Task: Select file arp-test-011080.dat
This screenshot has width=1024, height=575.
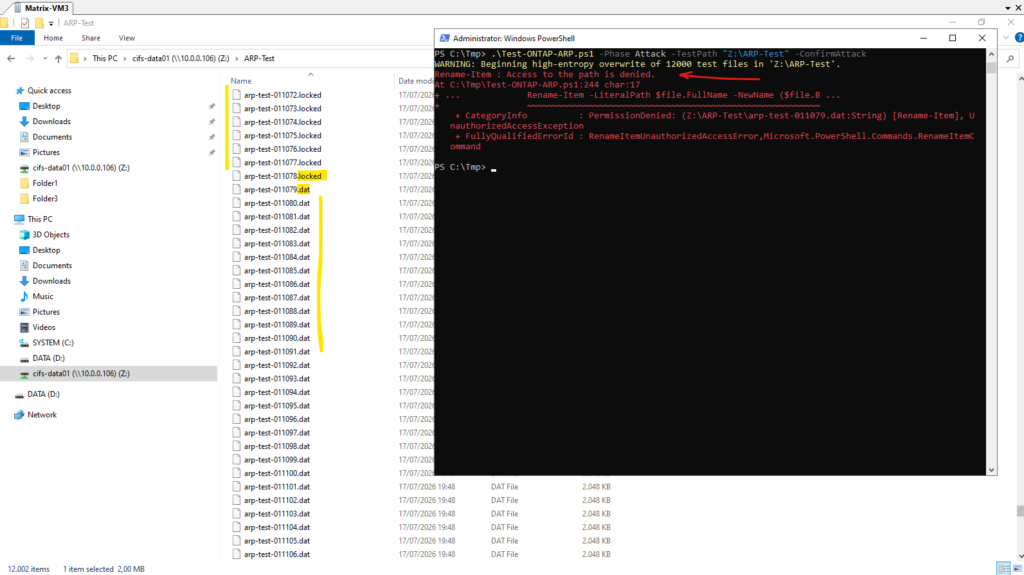Action: tap(277, 203)
